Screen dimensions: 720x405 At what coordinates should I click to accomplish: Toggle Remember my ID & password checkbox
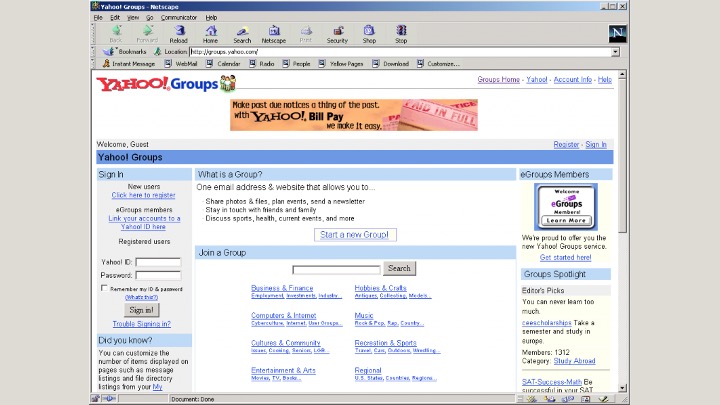(104, 288)
